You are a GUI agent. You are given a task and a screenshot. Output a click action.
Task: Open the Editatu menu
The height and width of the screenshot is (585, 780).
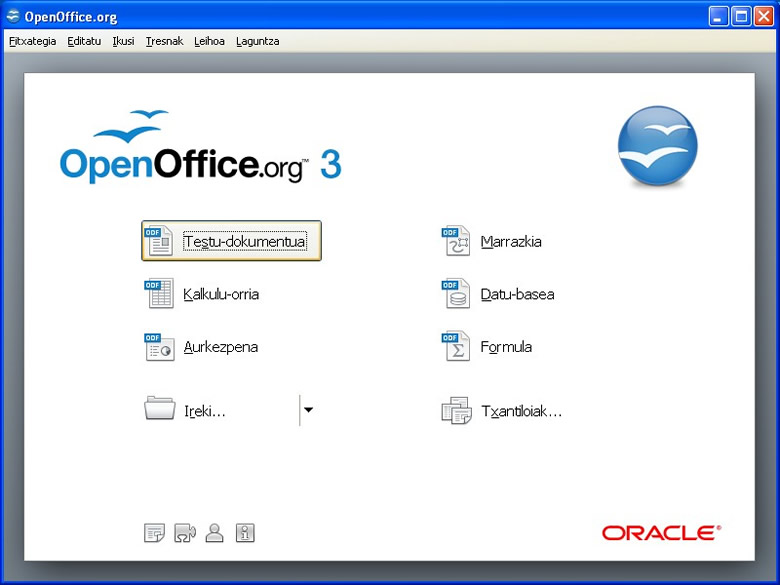pos(84,41)
